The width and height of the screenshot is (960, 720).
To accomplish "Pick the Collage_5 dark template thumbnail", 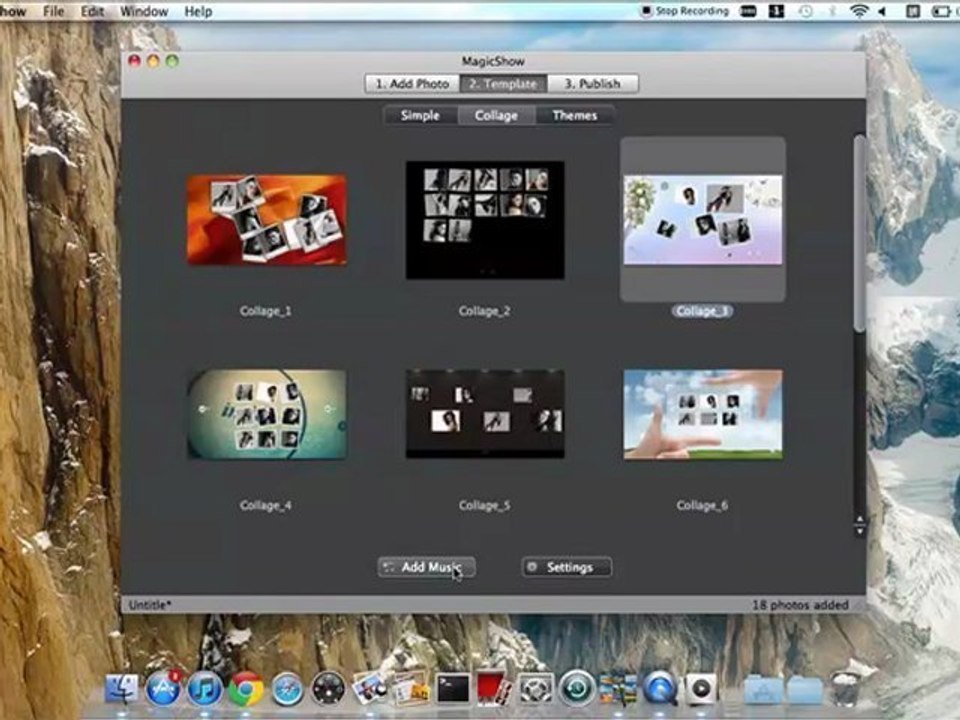I will [485, 413].
